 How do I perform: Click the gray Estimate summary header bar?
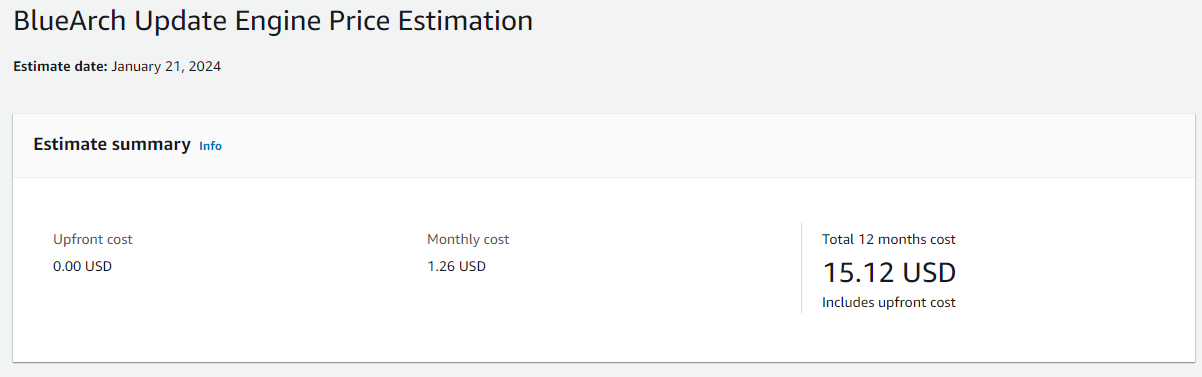pos(604,146)
